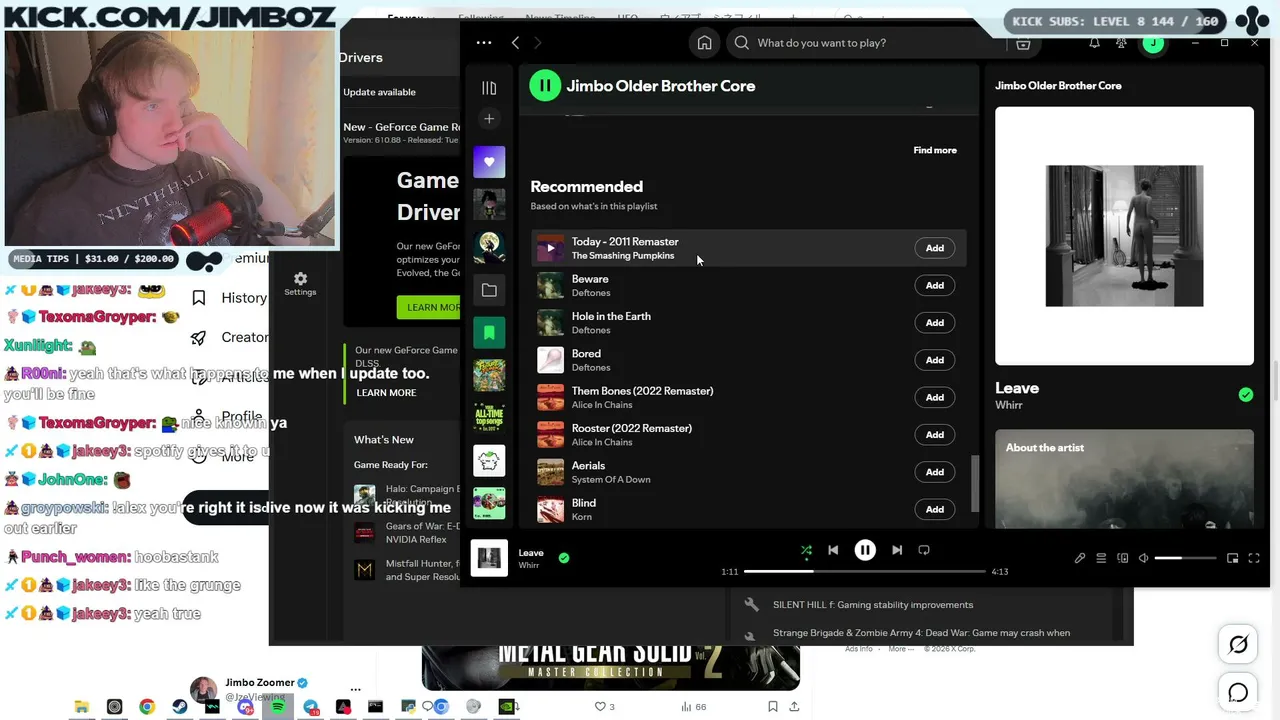Open File Explorer from the taskbar

coord(82,707)
